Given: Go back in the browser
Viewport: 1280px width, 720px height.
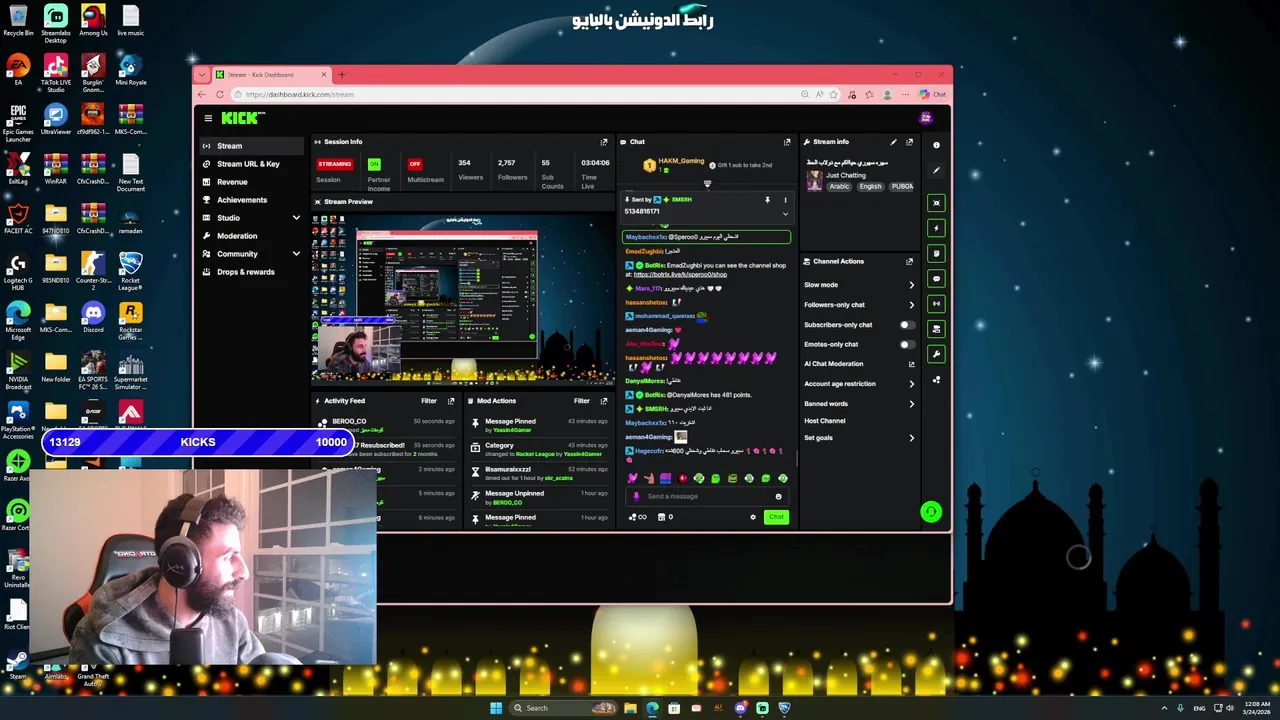Looking at the screenshot, I should point(202,94).
